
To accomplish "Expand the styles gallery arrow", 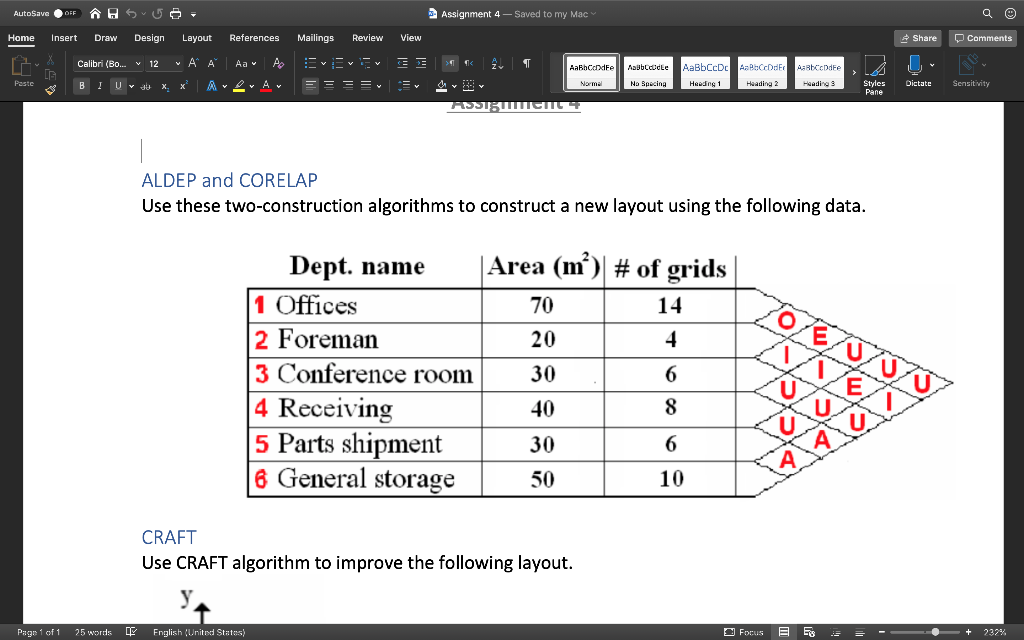I will (x=854, y=72).
